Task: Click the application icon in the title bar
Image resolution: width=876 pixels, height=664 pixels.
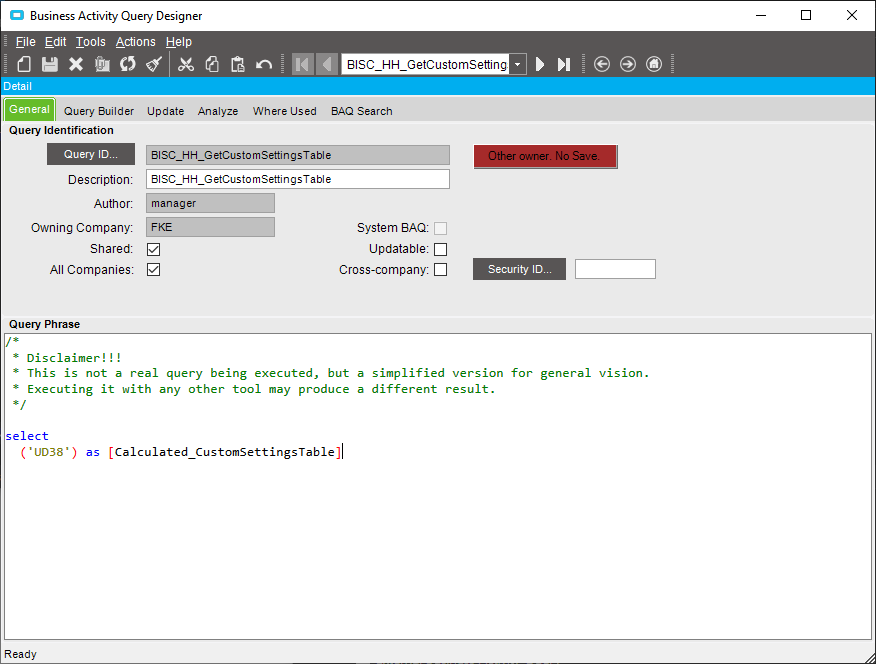Action: [x=17, y=15]
